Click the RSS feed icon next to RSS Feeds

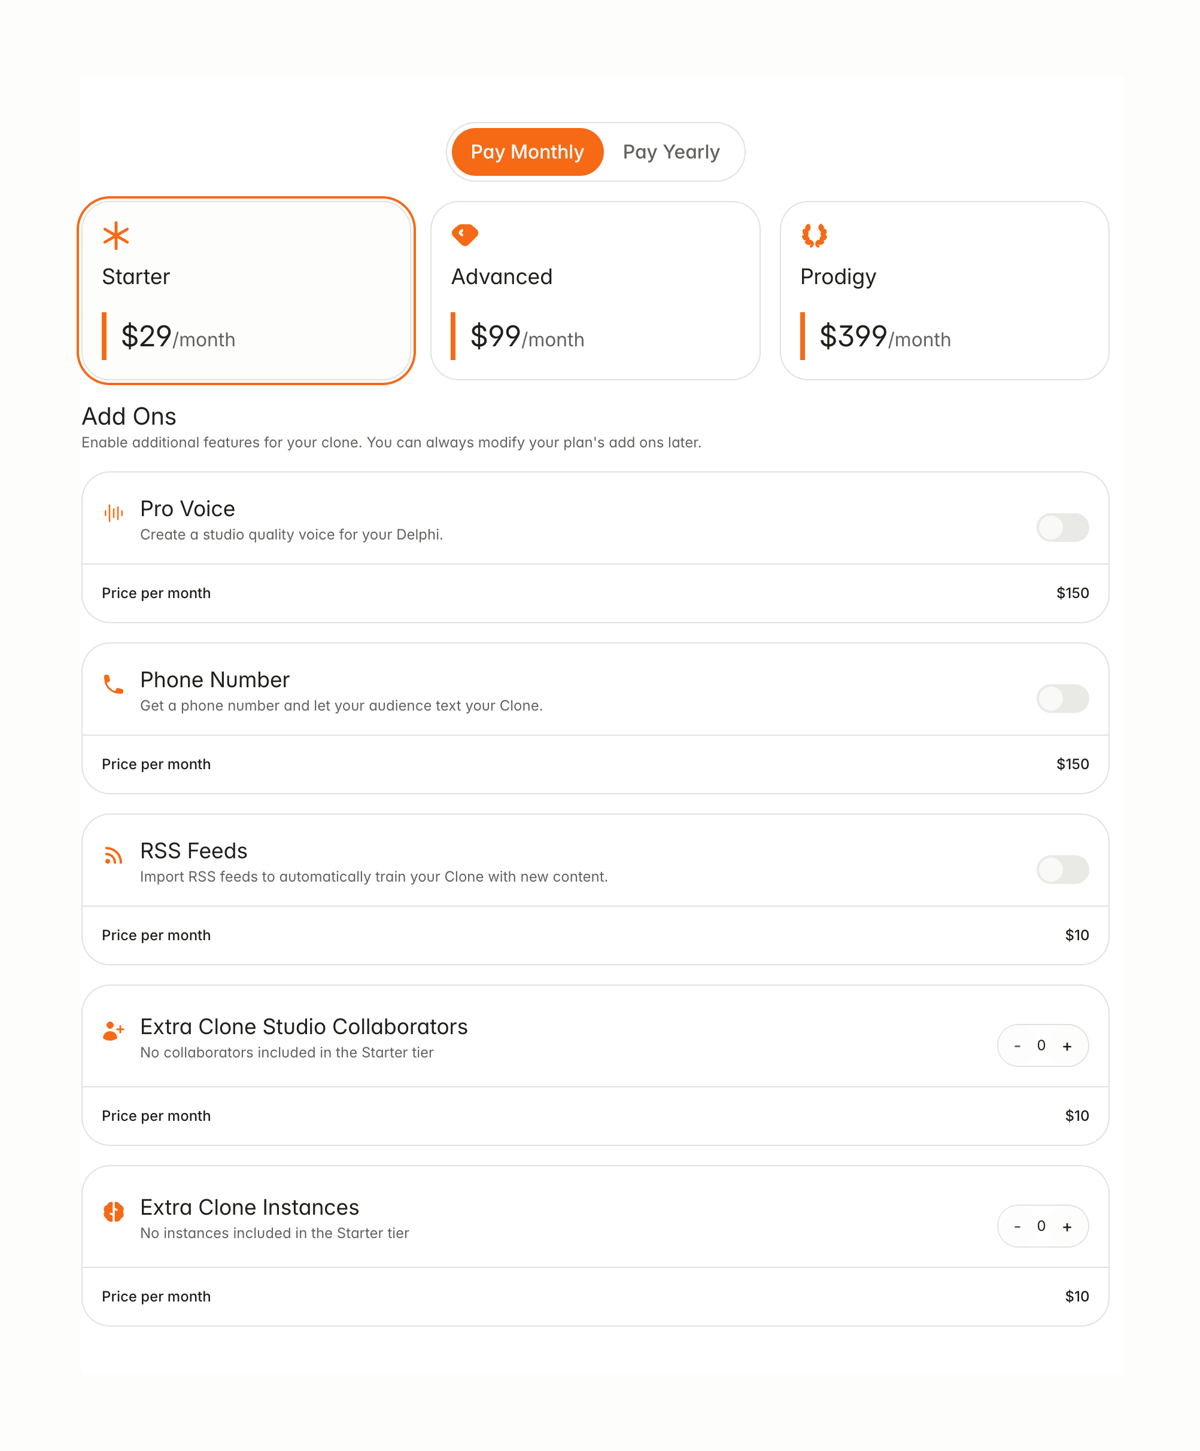(113, 856)
